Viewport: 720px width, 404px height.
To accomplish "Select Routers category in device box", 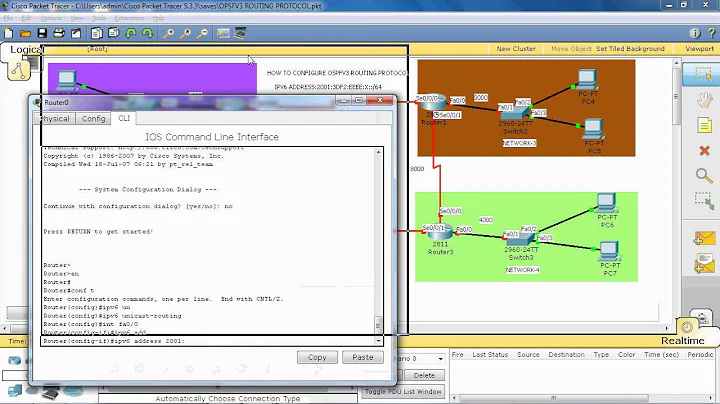I will (x=14, y=361).
